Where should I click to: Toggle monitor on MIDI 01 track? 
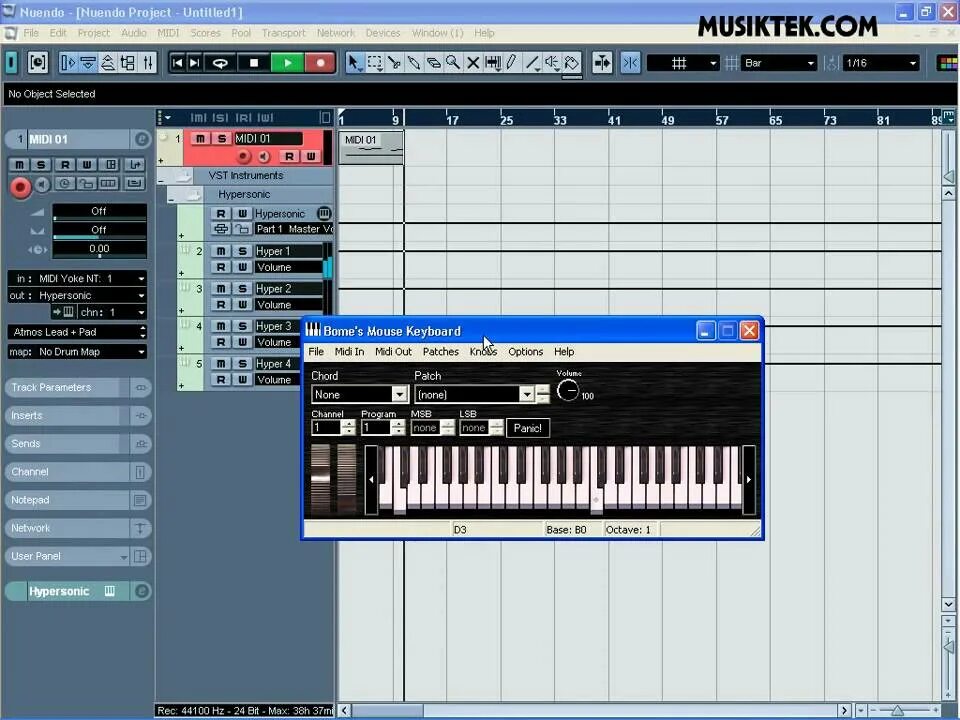point(264,156)
